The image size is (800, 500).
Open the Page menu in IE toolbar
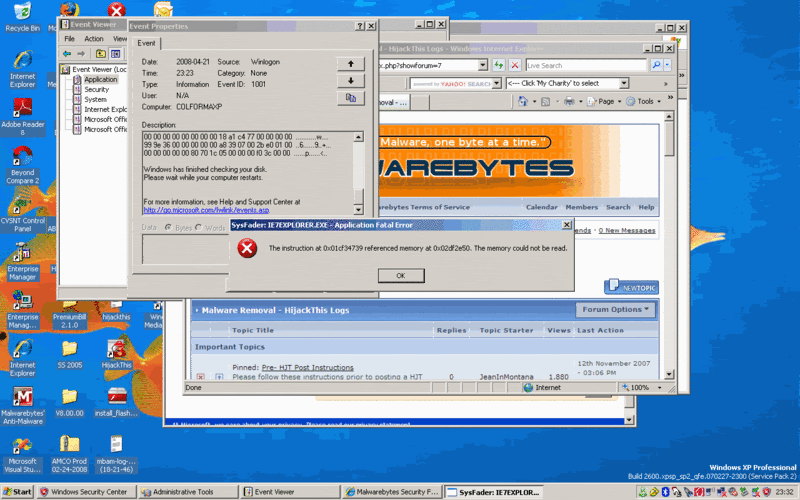point(605,102)
